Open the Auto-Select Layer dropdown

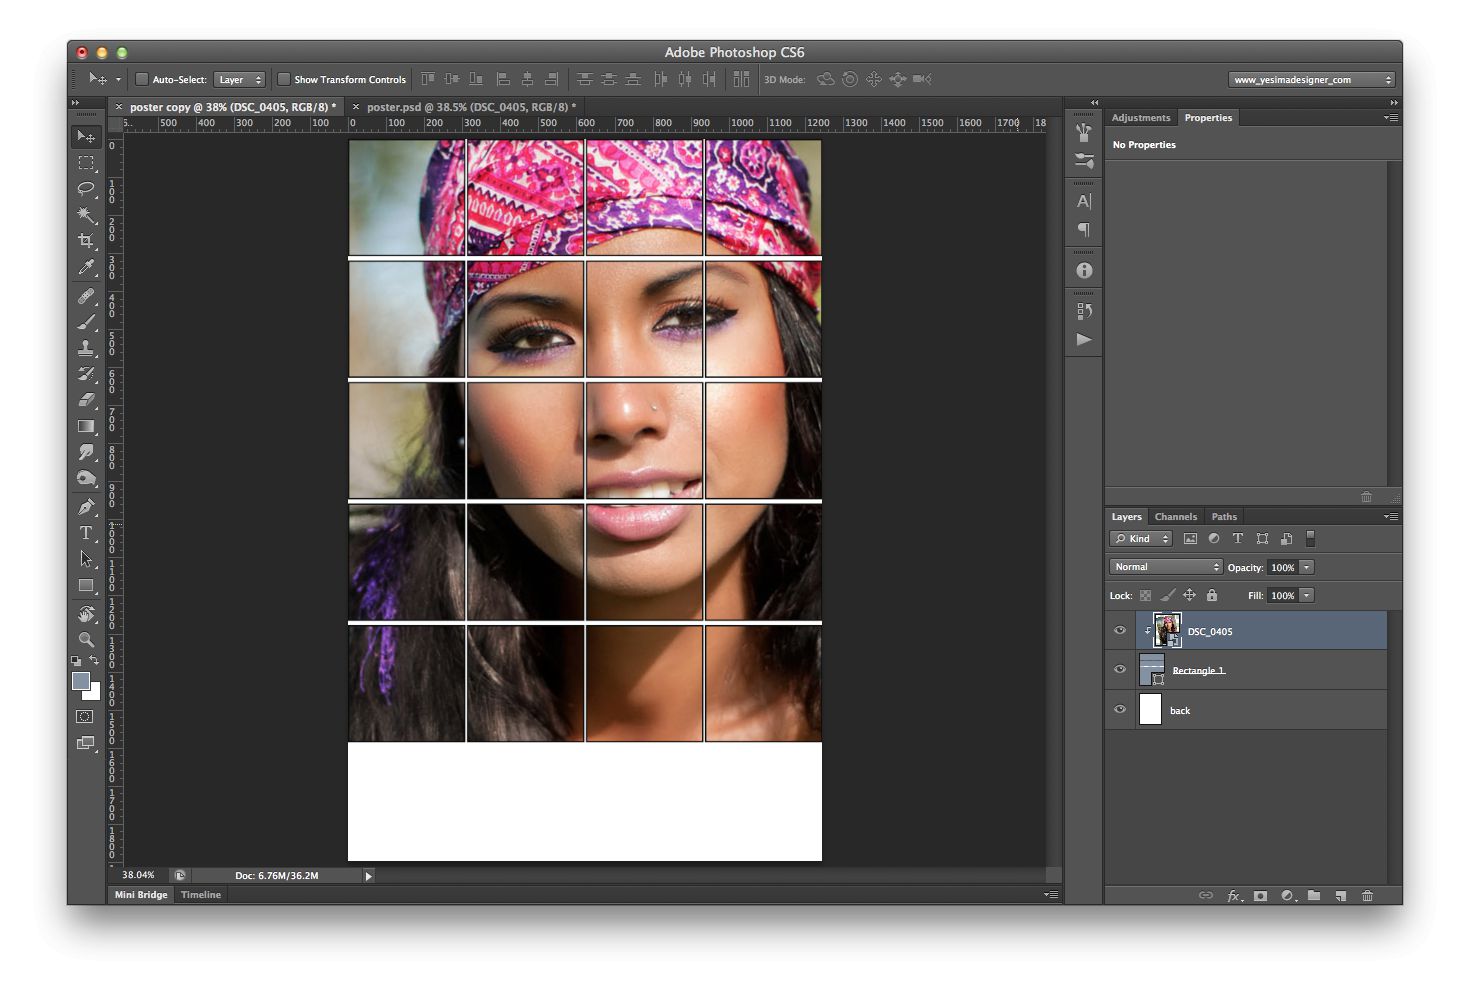(239, 79)
